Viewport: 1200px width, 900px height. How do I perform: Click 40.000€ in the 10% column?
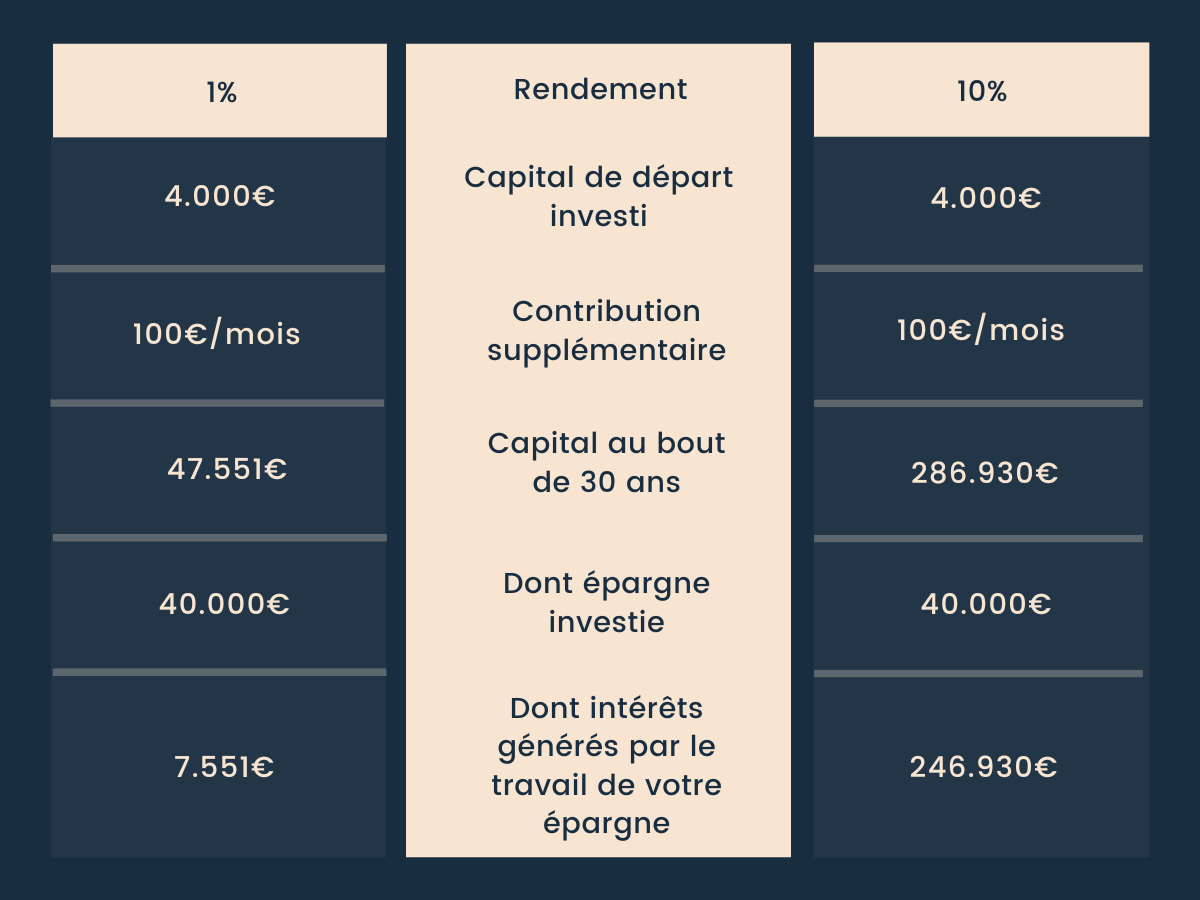coord(985,604)
